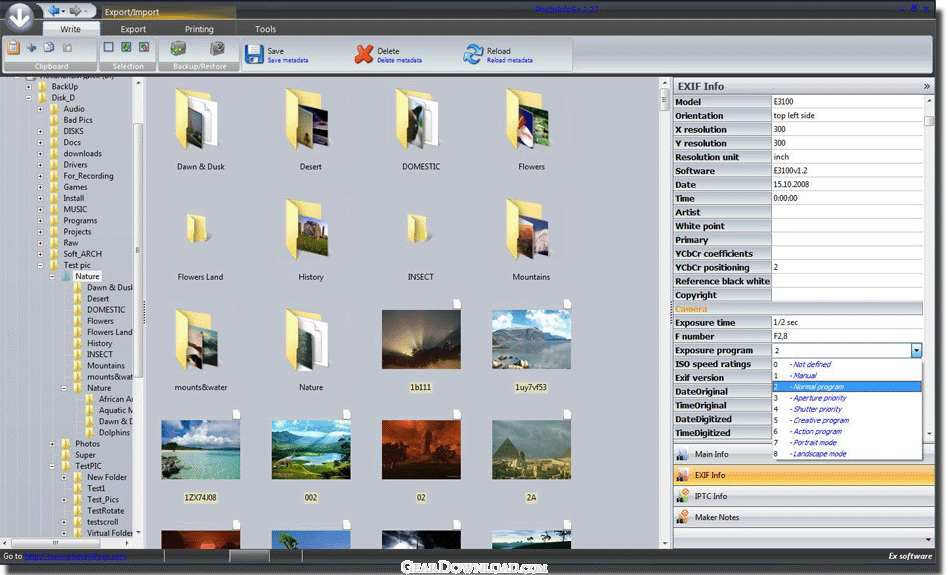This screenshot has height=575, width=948.
Task: Switch to the Export ribbon tab
Action: (133, 29)
